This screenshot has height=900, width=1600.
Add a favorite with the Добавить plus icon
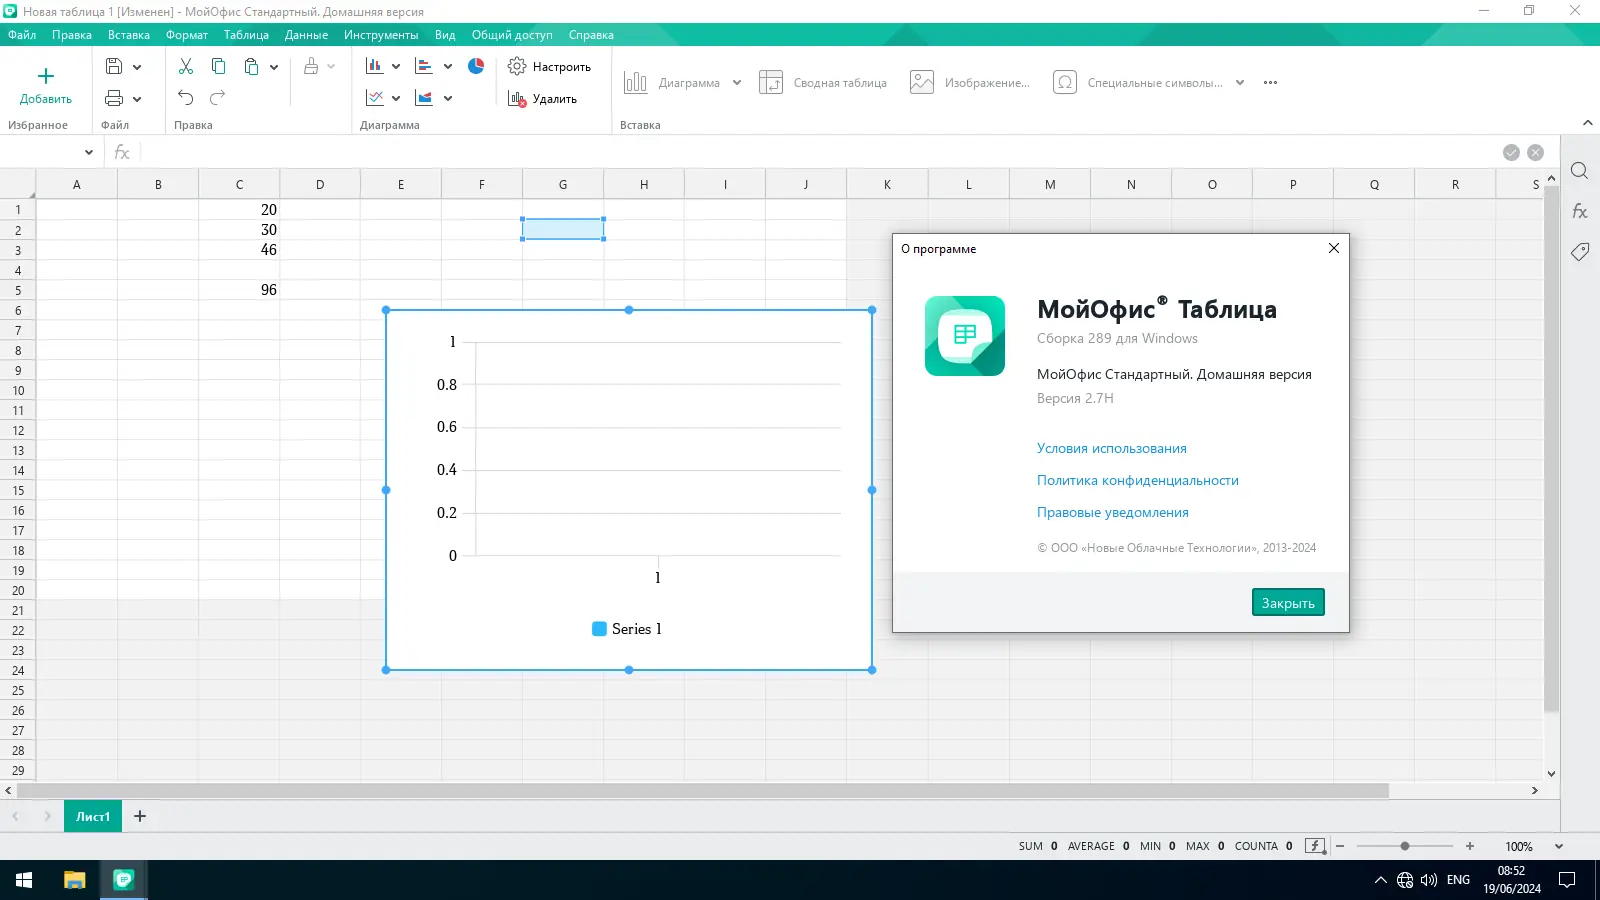[46, 77]
